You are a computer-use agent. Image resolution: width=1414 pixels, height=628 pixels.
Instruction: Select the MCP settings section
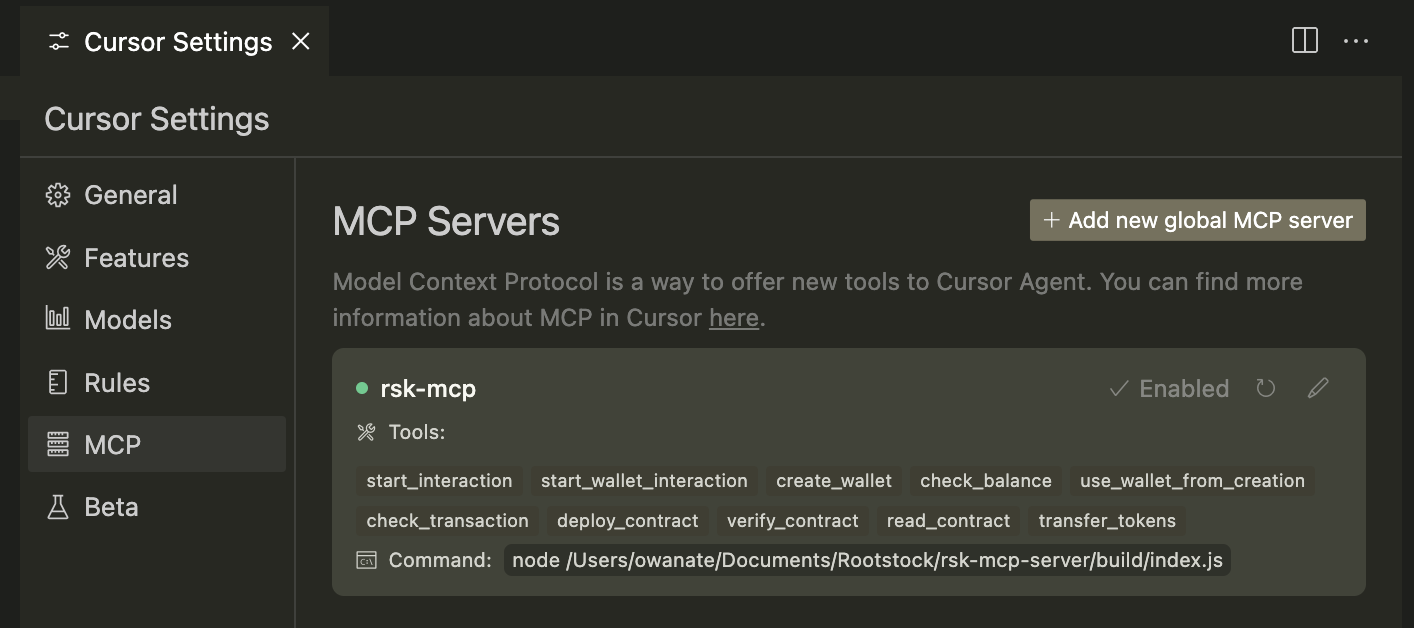coord(112,445)
